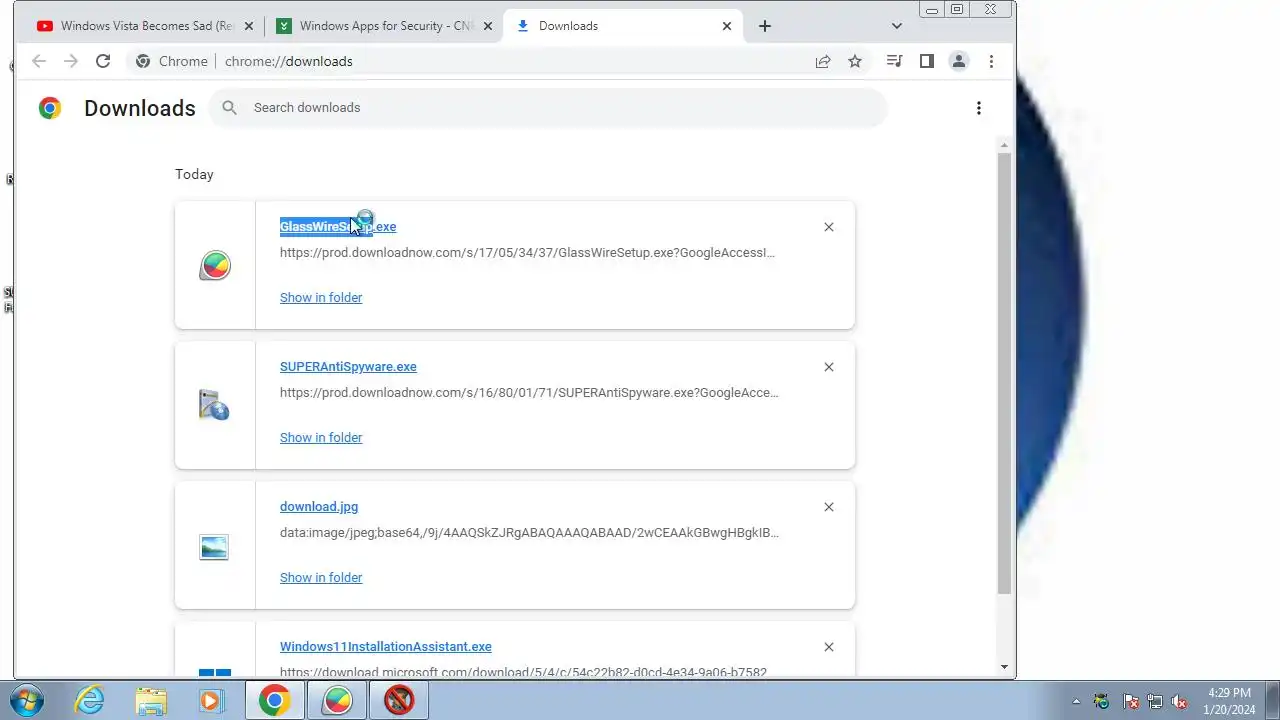Close the Downloads tab

tap(727, 26)
